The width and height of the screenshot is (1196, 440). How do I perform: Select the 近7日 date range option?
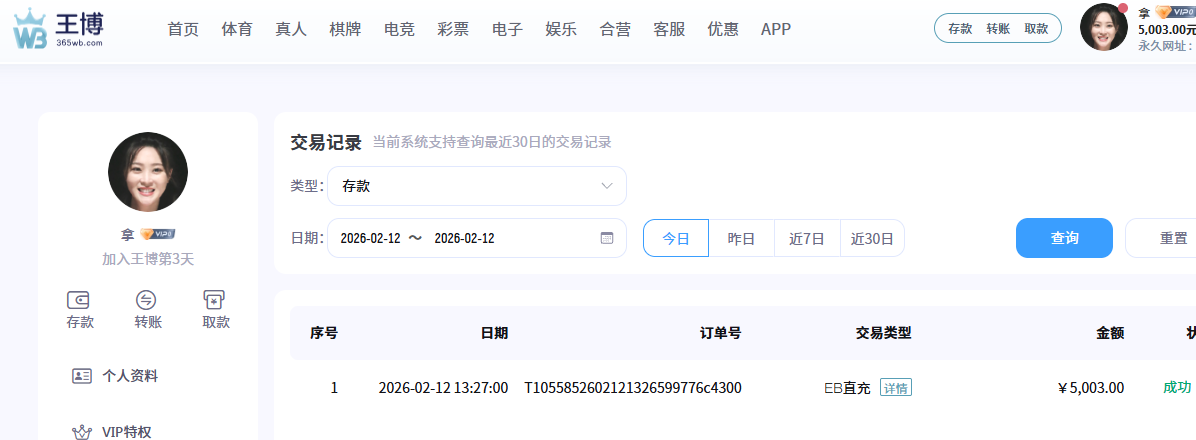coord(807,239)
